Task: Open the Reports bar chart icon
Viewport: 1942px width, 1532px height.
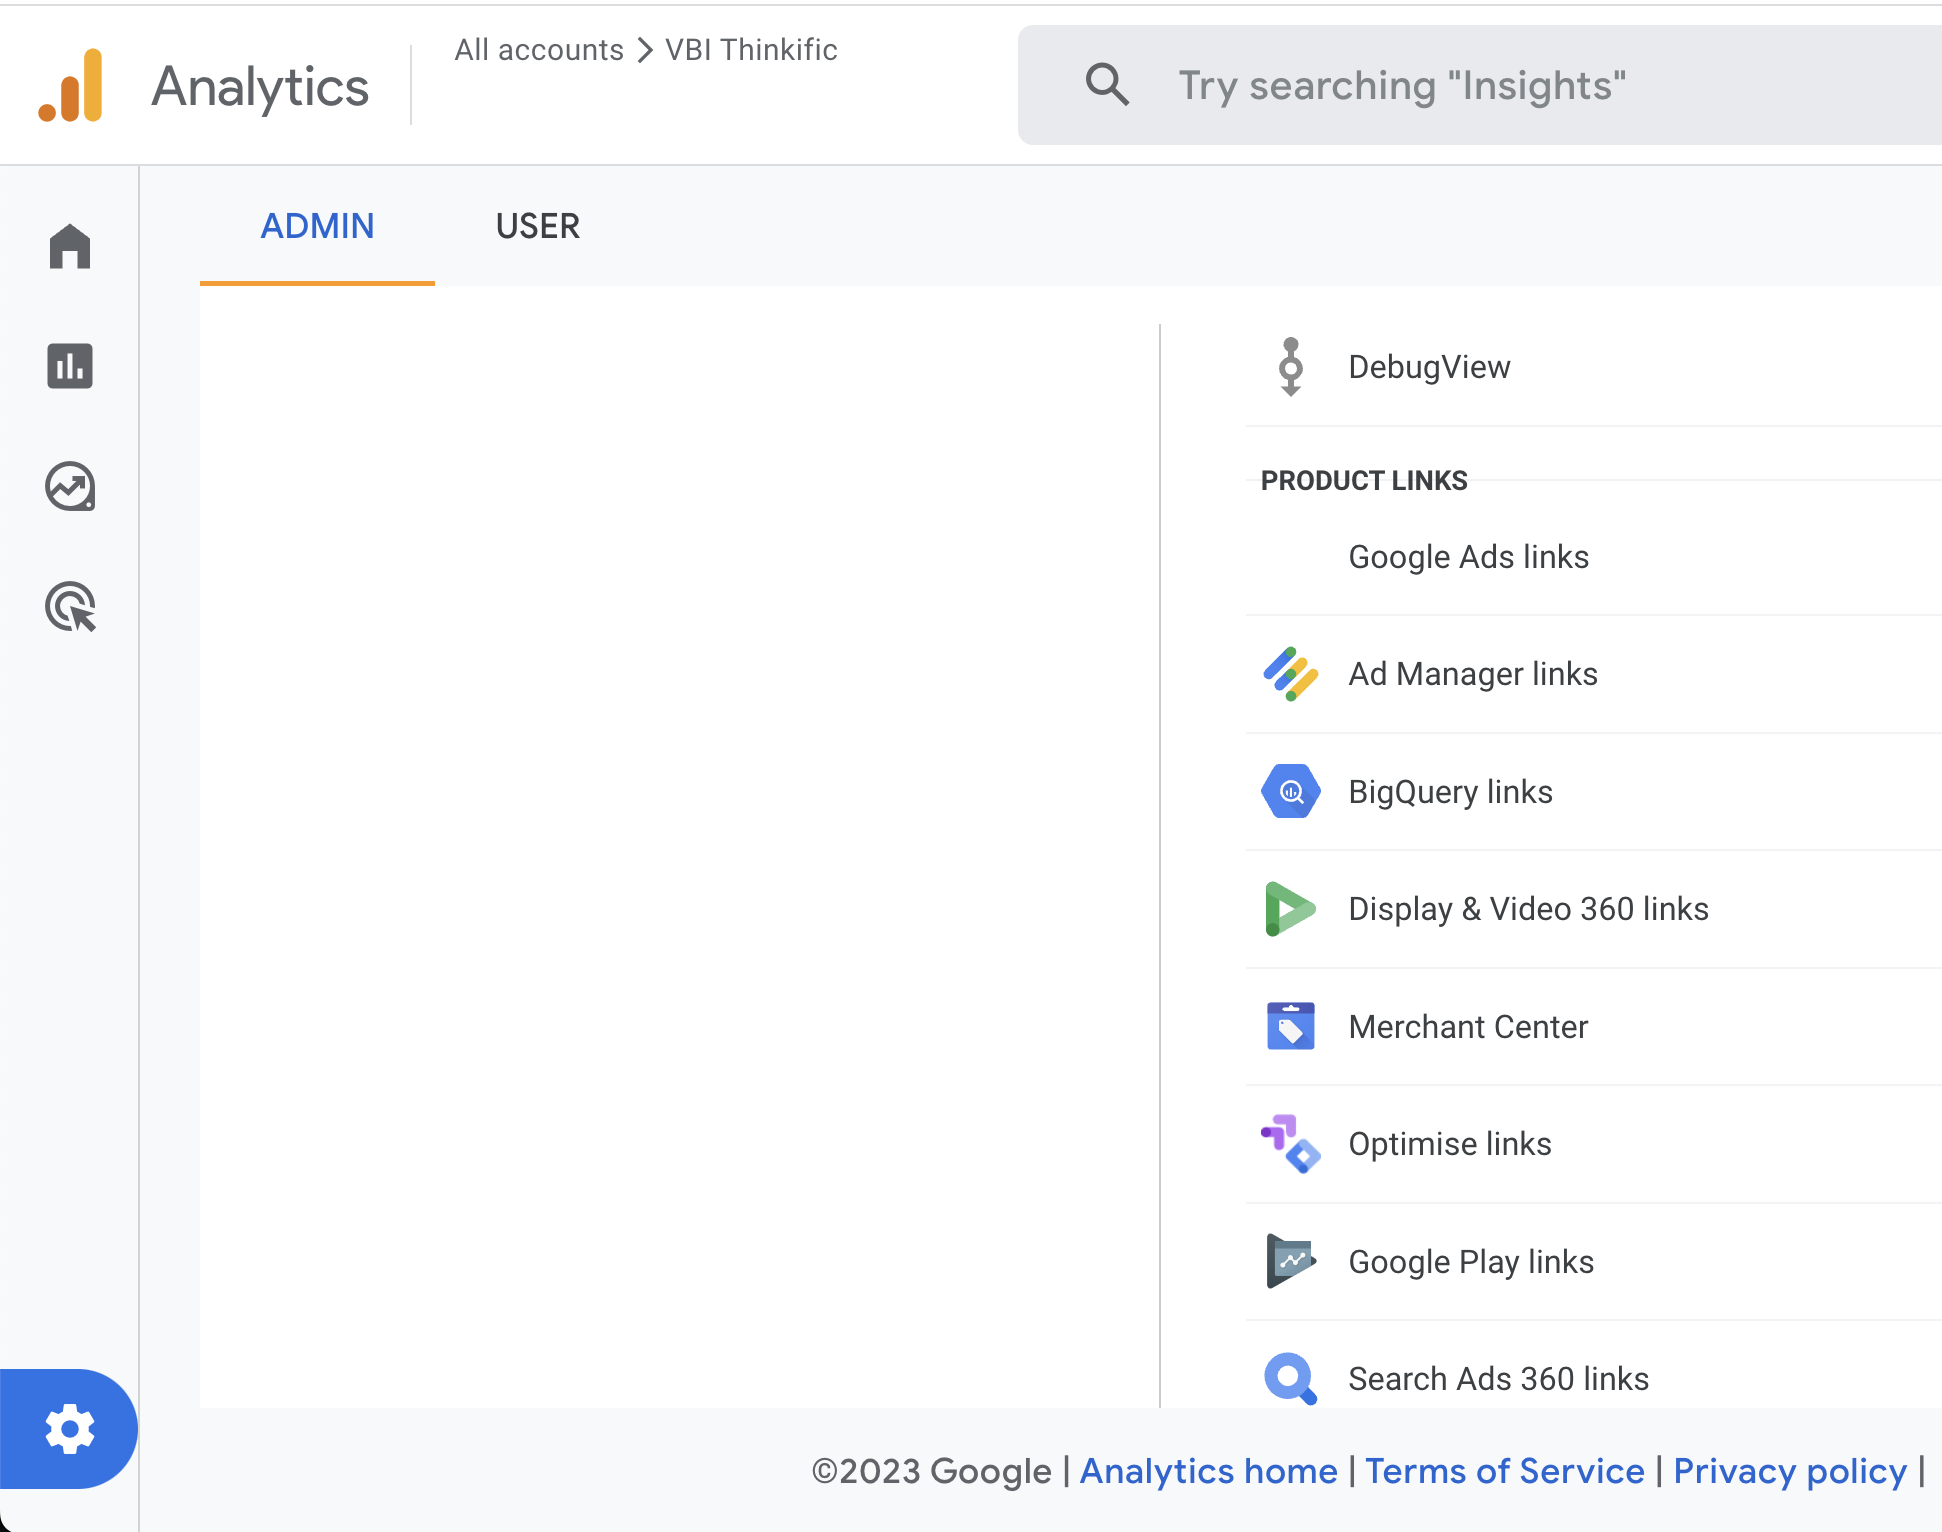Action: point(70,366)
